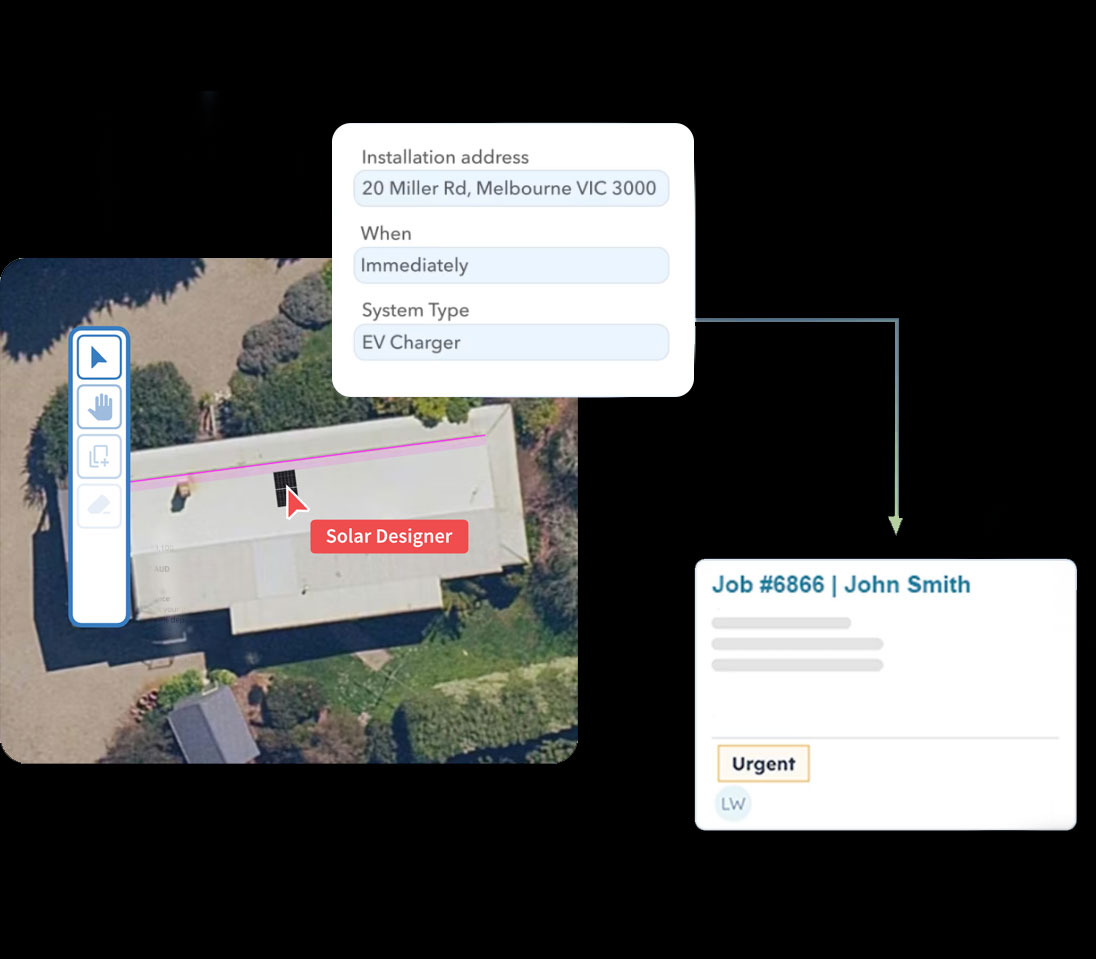Open the When dropdown showing Immediately
Viewport: 1096px width, 959px height.
[x=511, y=266]
